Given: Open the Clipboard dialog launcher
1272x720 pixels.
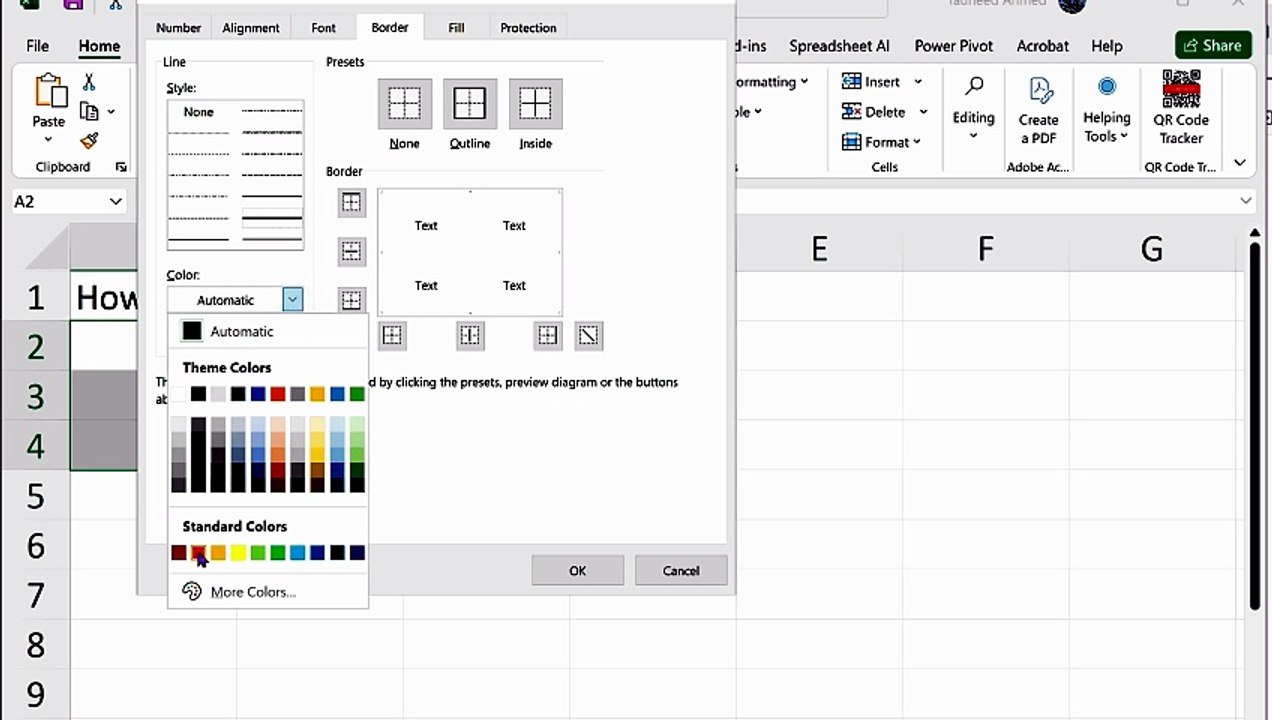Looking at the screenshot, I should 121,167.
